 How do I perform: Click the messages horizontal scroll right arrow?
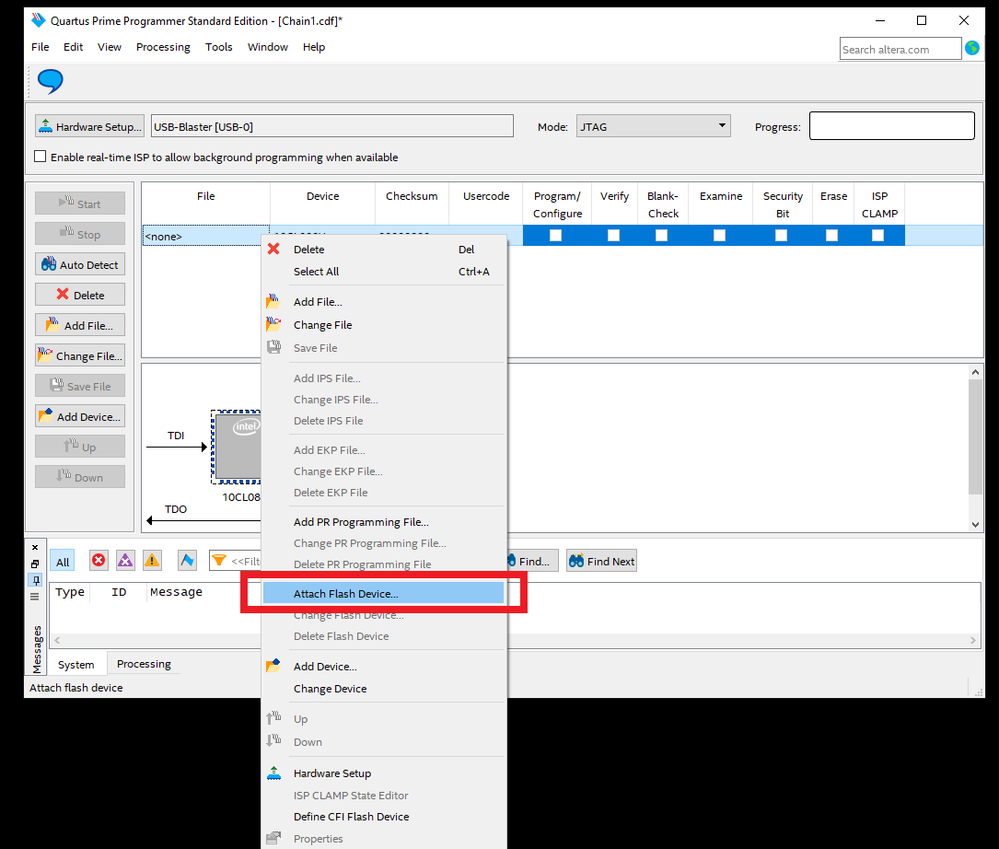973,640
